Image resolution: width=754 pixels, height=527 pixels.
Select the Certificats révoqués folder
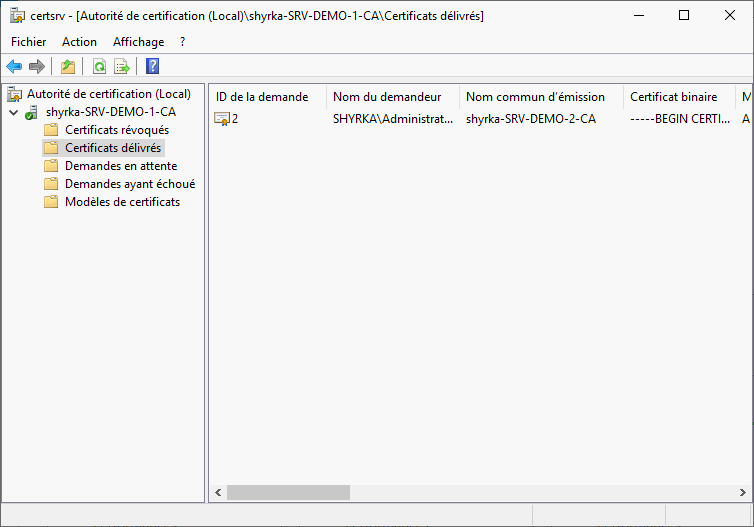[x=116, y=130]
